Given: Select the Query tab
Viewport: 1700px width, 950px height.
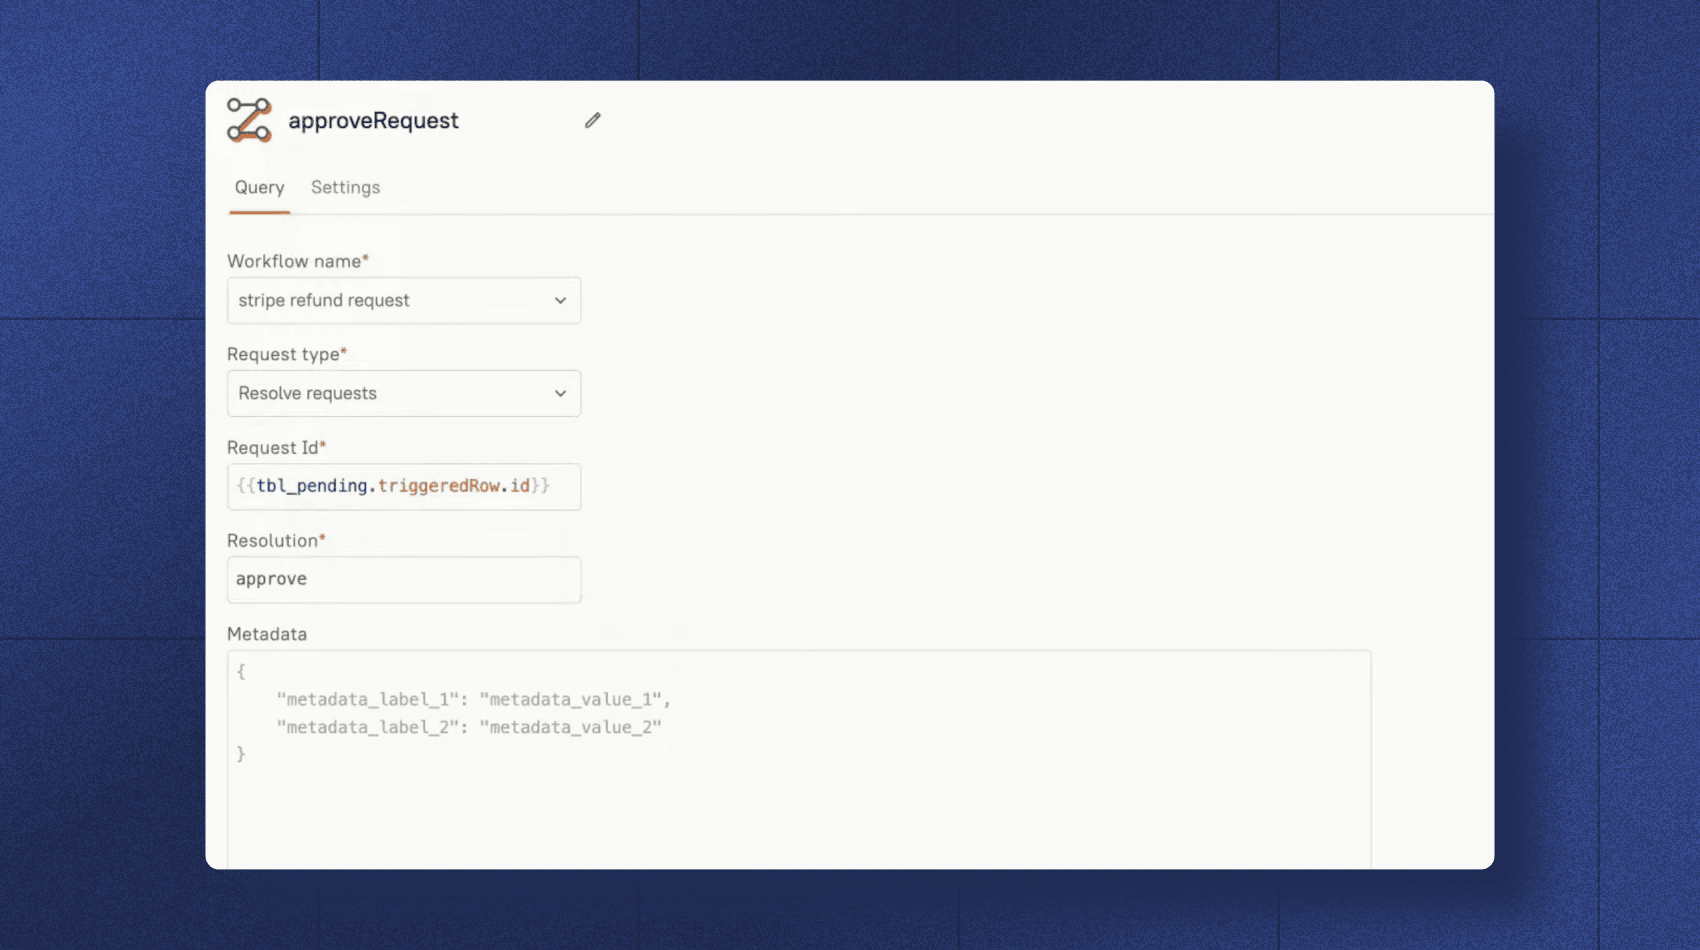Looking at the screenshot, I should (x=259, y=187).
